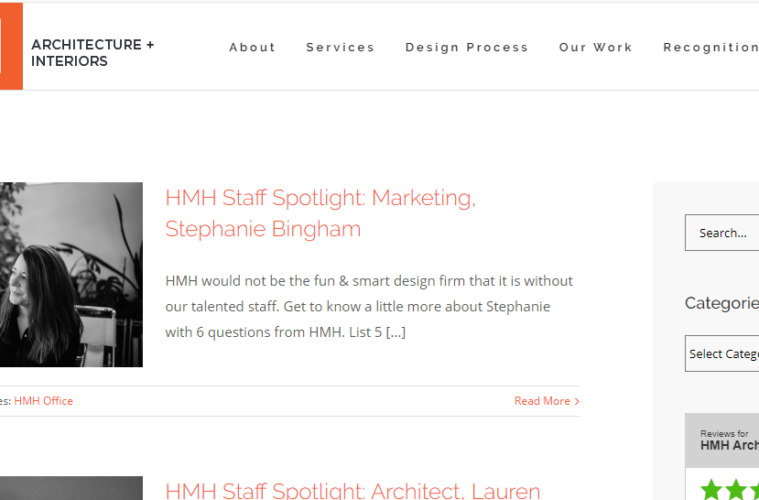This screenshot has height=500, width=759.
Task: Click the [...] ellipsis ending the excerpt
Action: click(395, 332)
